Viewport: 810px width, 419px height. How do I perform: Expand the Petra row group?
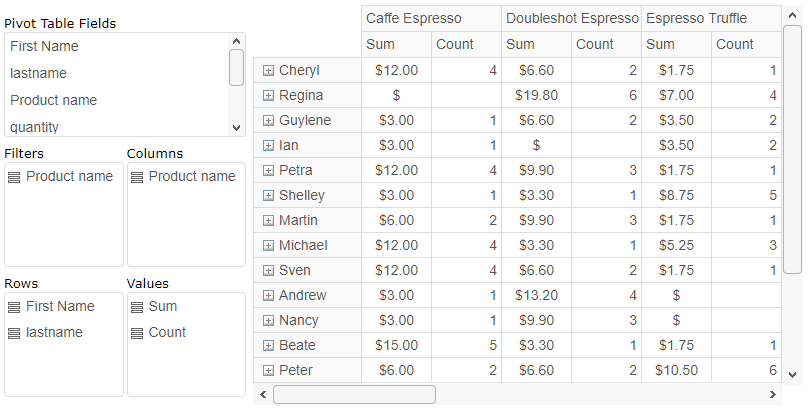pyautogui.click(x=268, y=170)
